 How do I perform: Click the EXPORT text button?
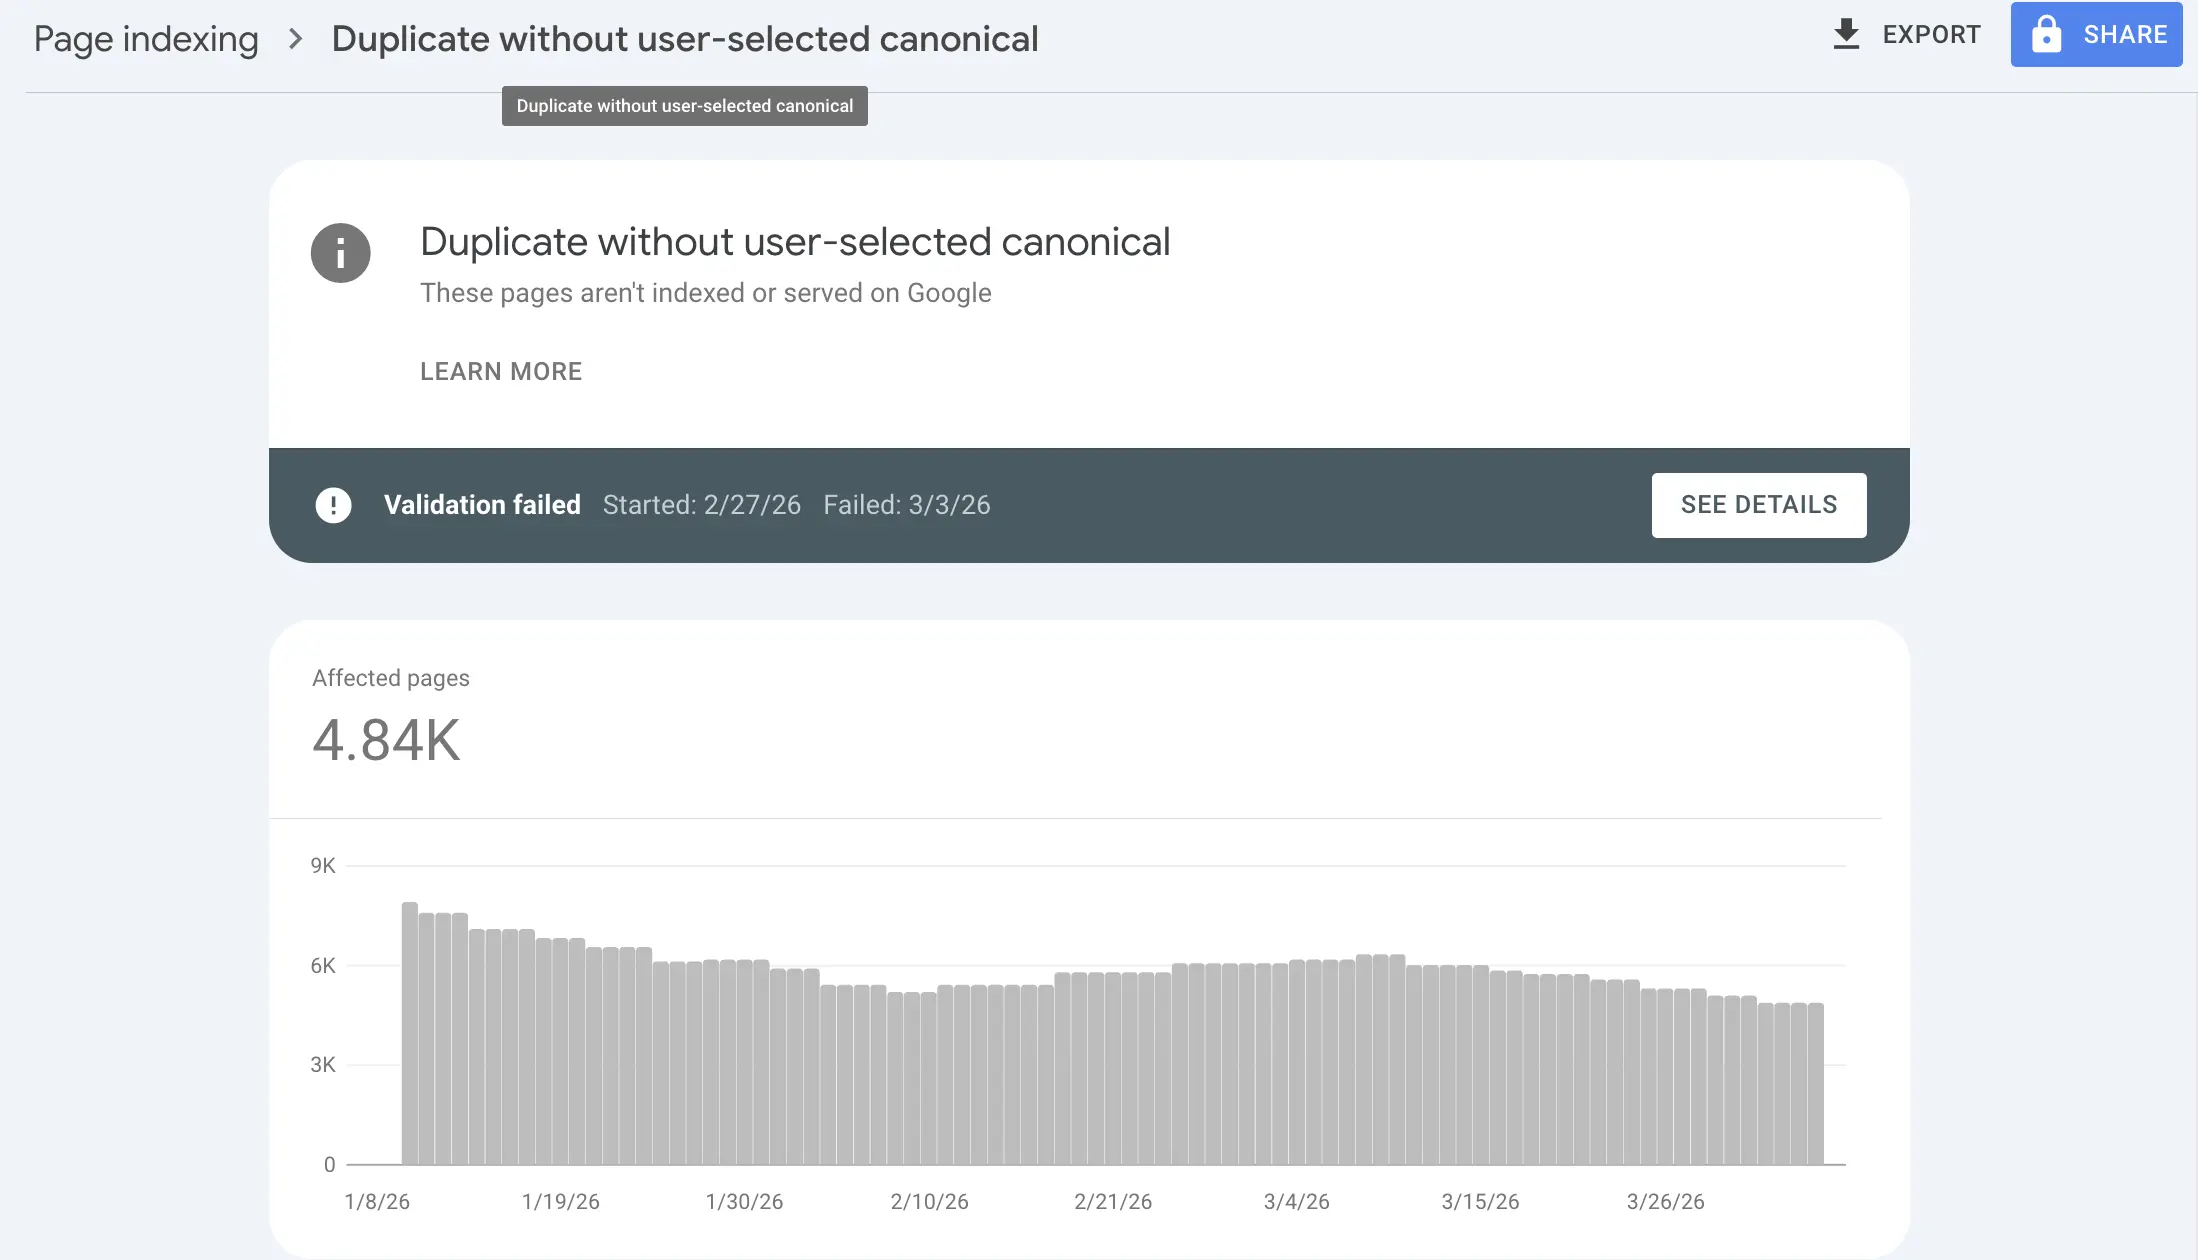coord(1931,34)
